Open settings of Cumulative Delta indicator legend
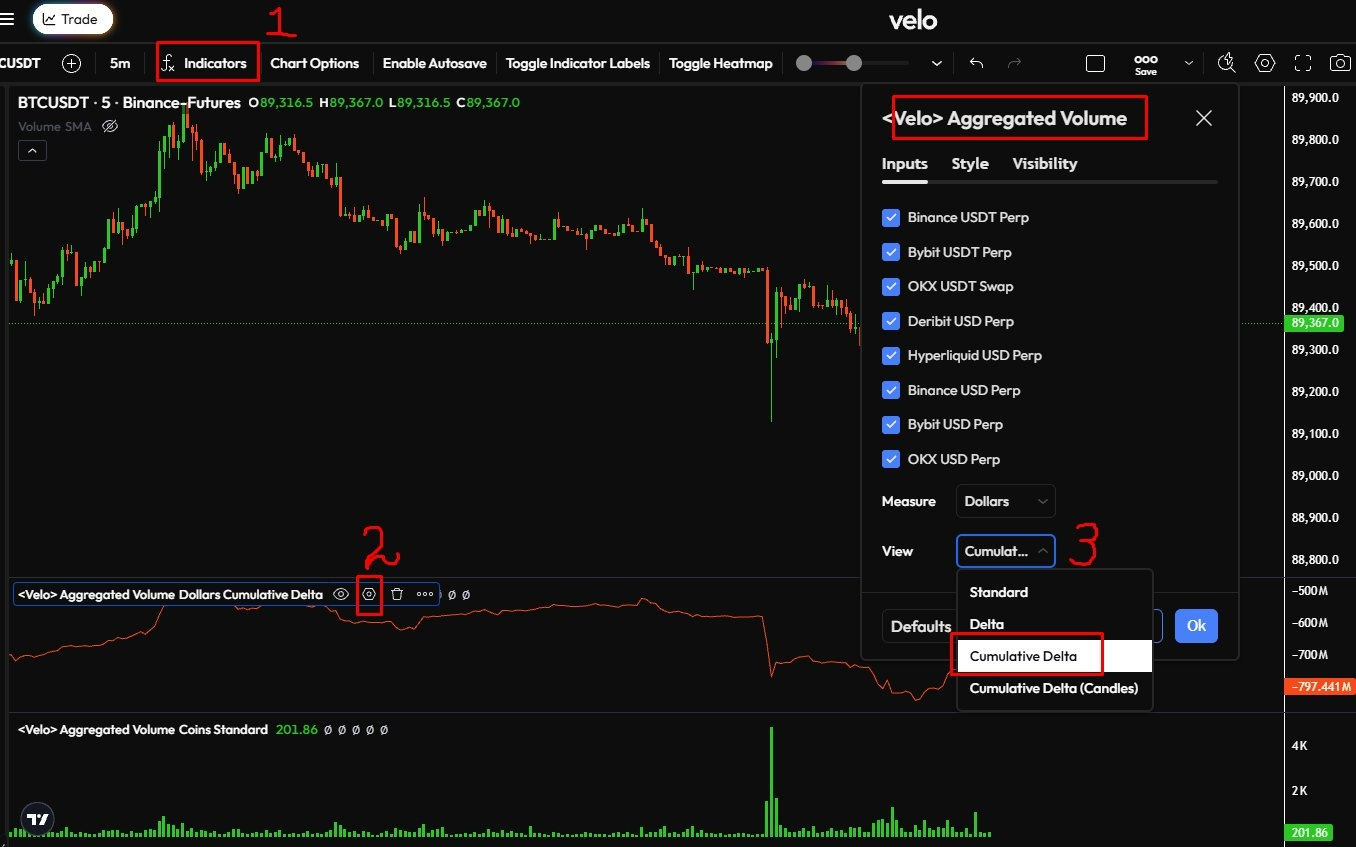1356x847 pixels. tap(369, 594)
